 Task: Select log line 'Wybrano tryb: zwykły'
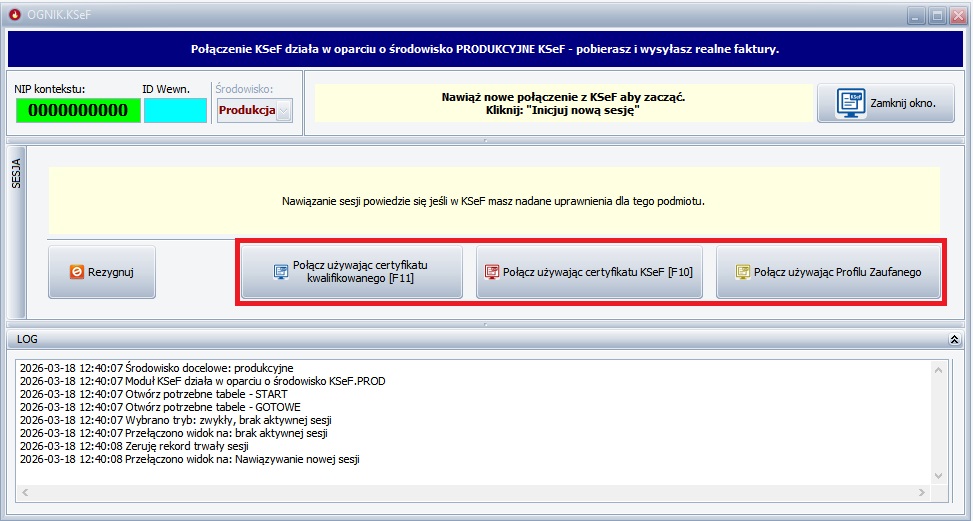[177, 420]
